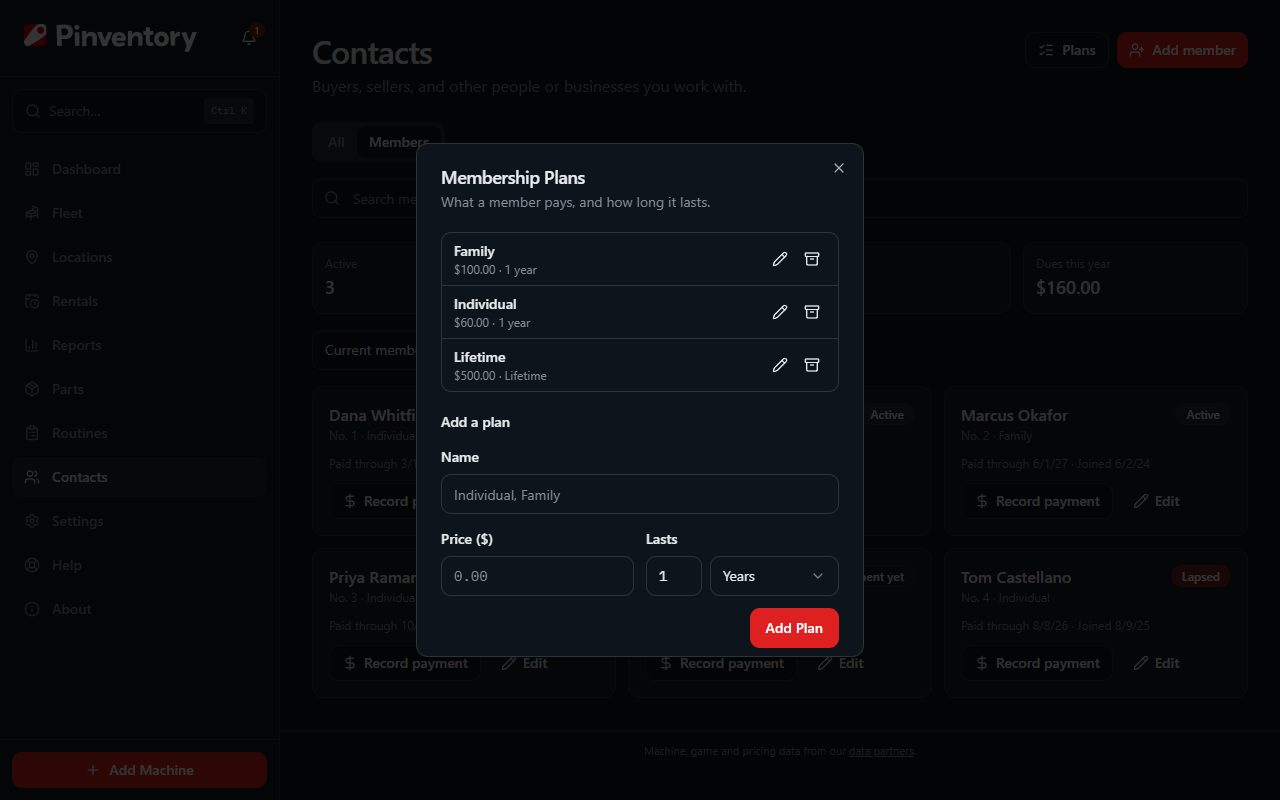Focus the plan Name input field
Viewport: 1280px width, 800px height.
coord(640,494)
